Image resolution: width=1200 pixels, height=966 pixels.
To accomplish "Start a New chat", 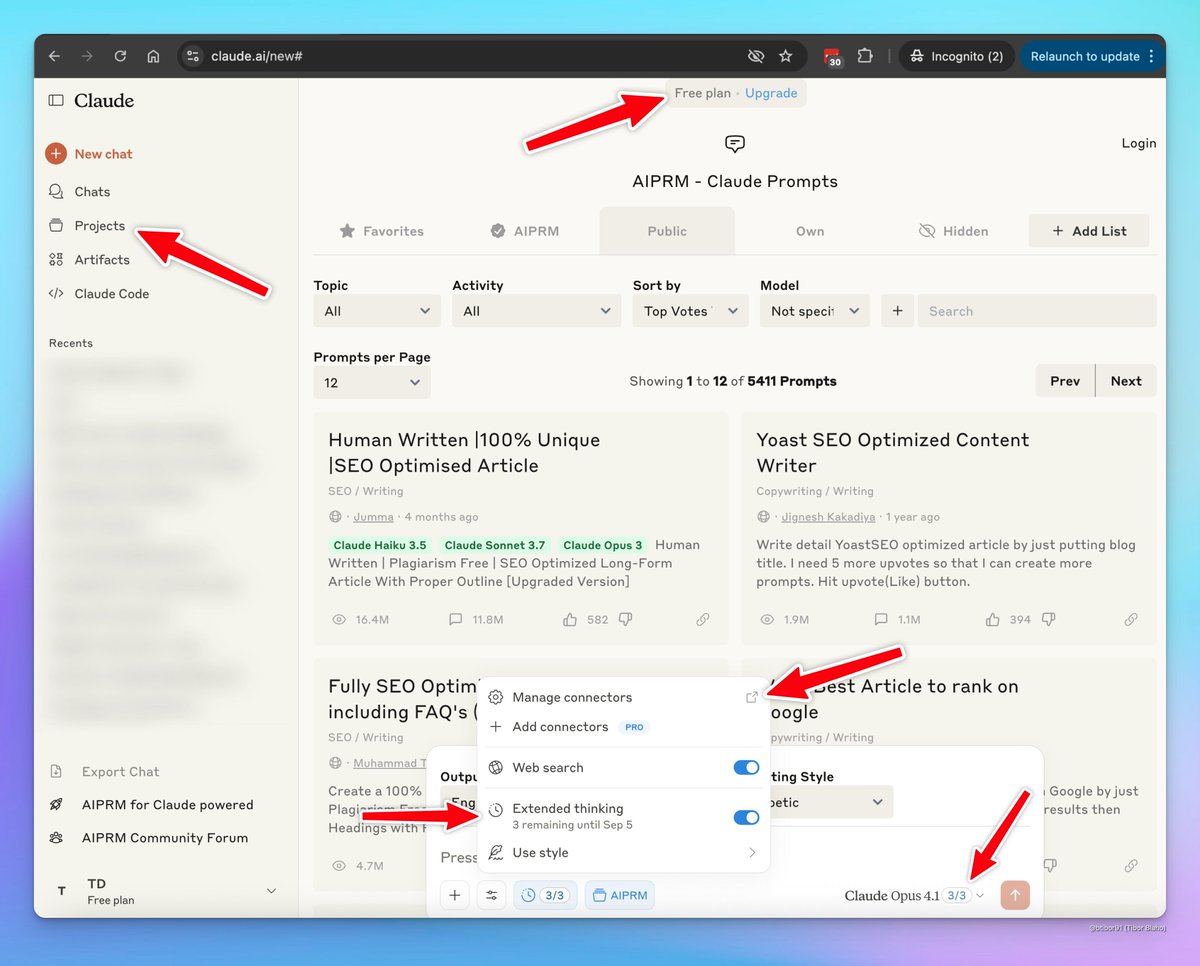I will pos(89,154).
